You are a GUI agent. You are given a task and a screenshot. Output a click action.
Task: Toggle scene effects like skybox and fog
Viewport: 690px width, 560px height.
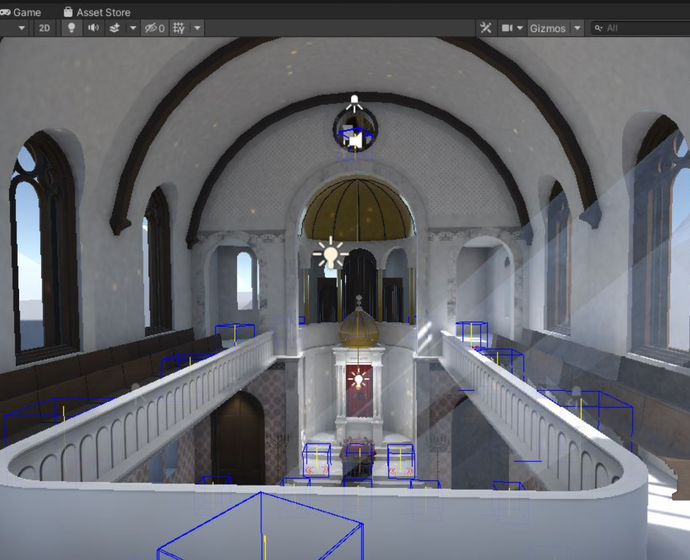tap(115, 28)
